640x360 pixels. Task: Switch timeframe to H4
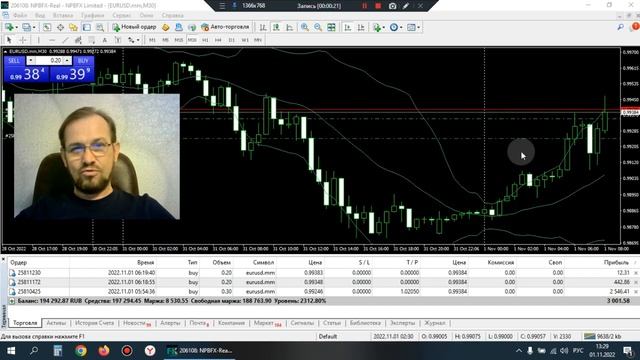(218, 40)
